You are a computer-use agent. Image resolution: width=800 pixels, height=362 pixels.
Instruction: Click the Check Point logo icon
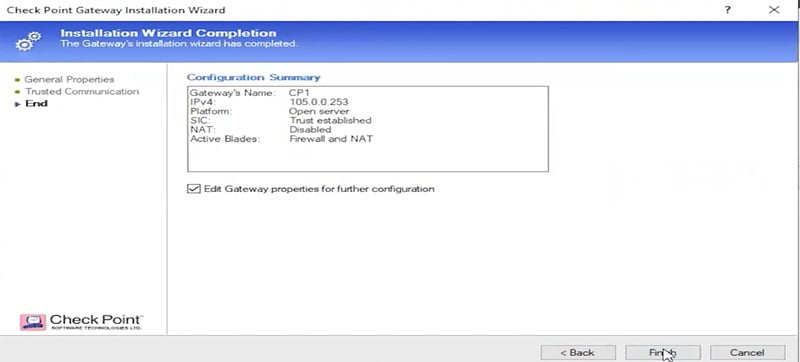(33, 322)
